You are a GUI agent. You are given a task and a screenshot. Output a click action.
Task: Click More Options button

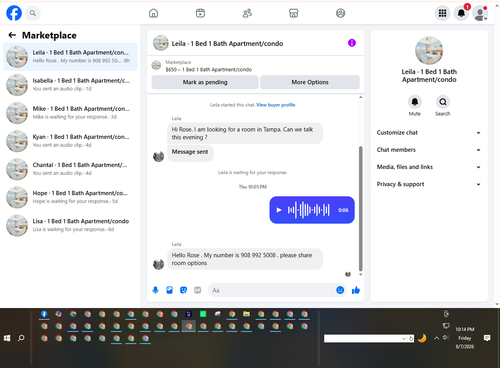coord(310,82)
